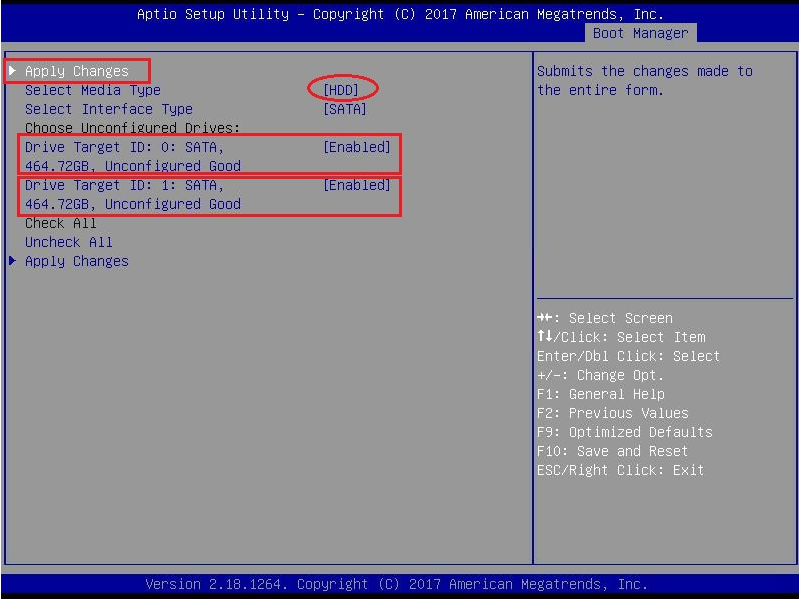Click Uncheck All

click(x=69, y=242)
